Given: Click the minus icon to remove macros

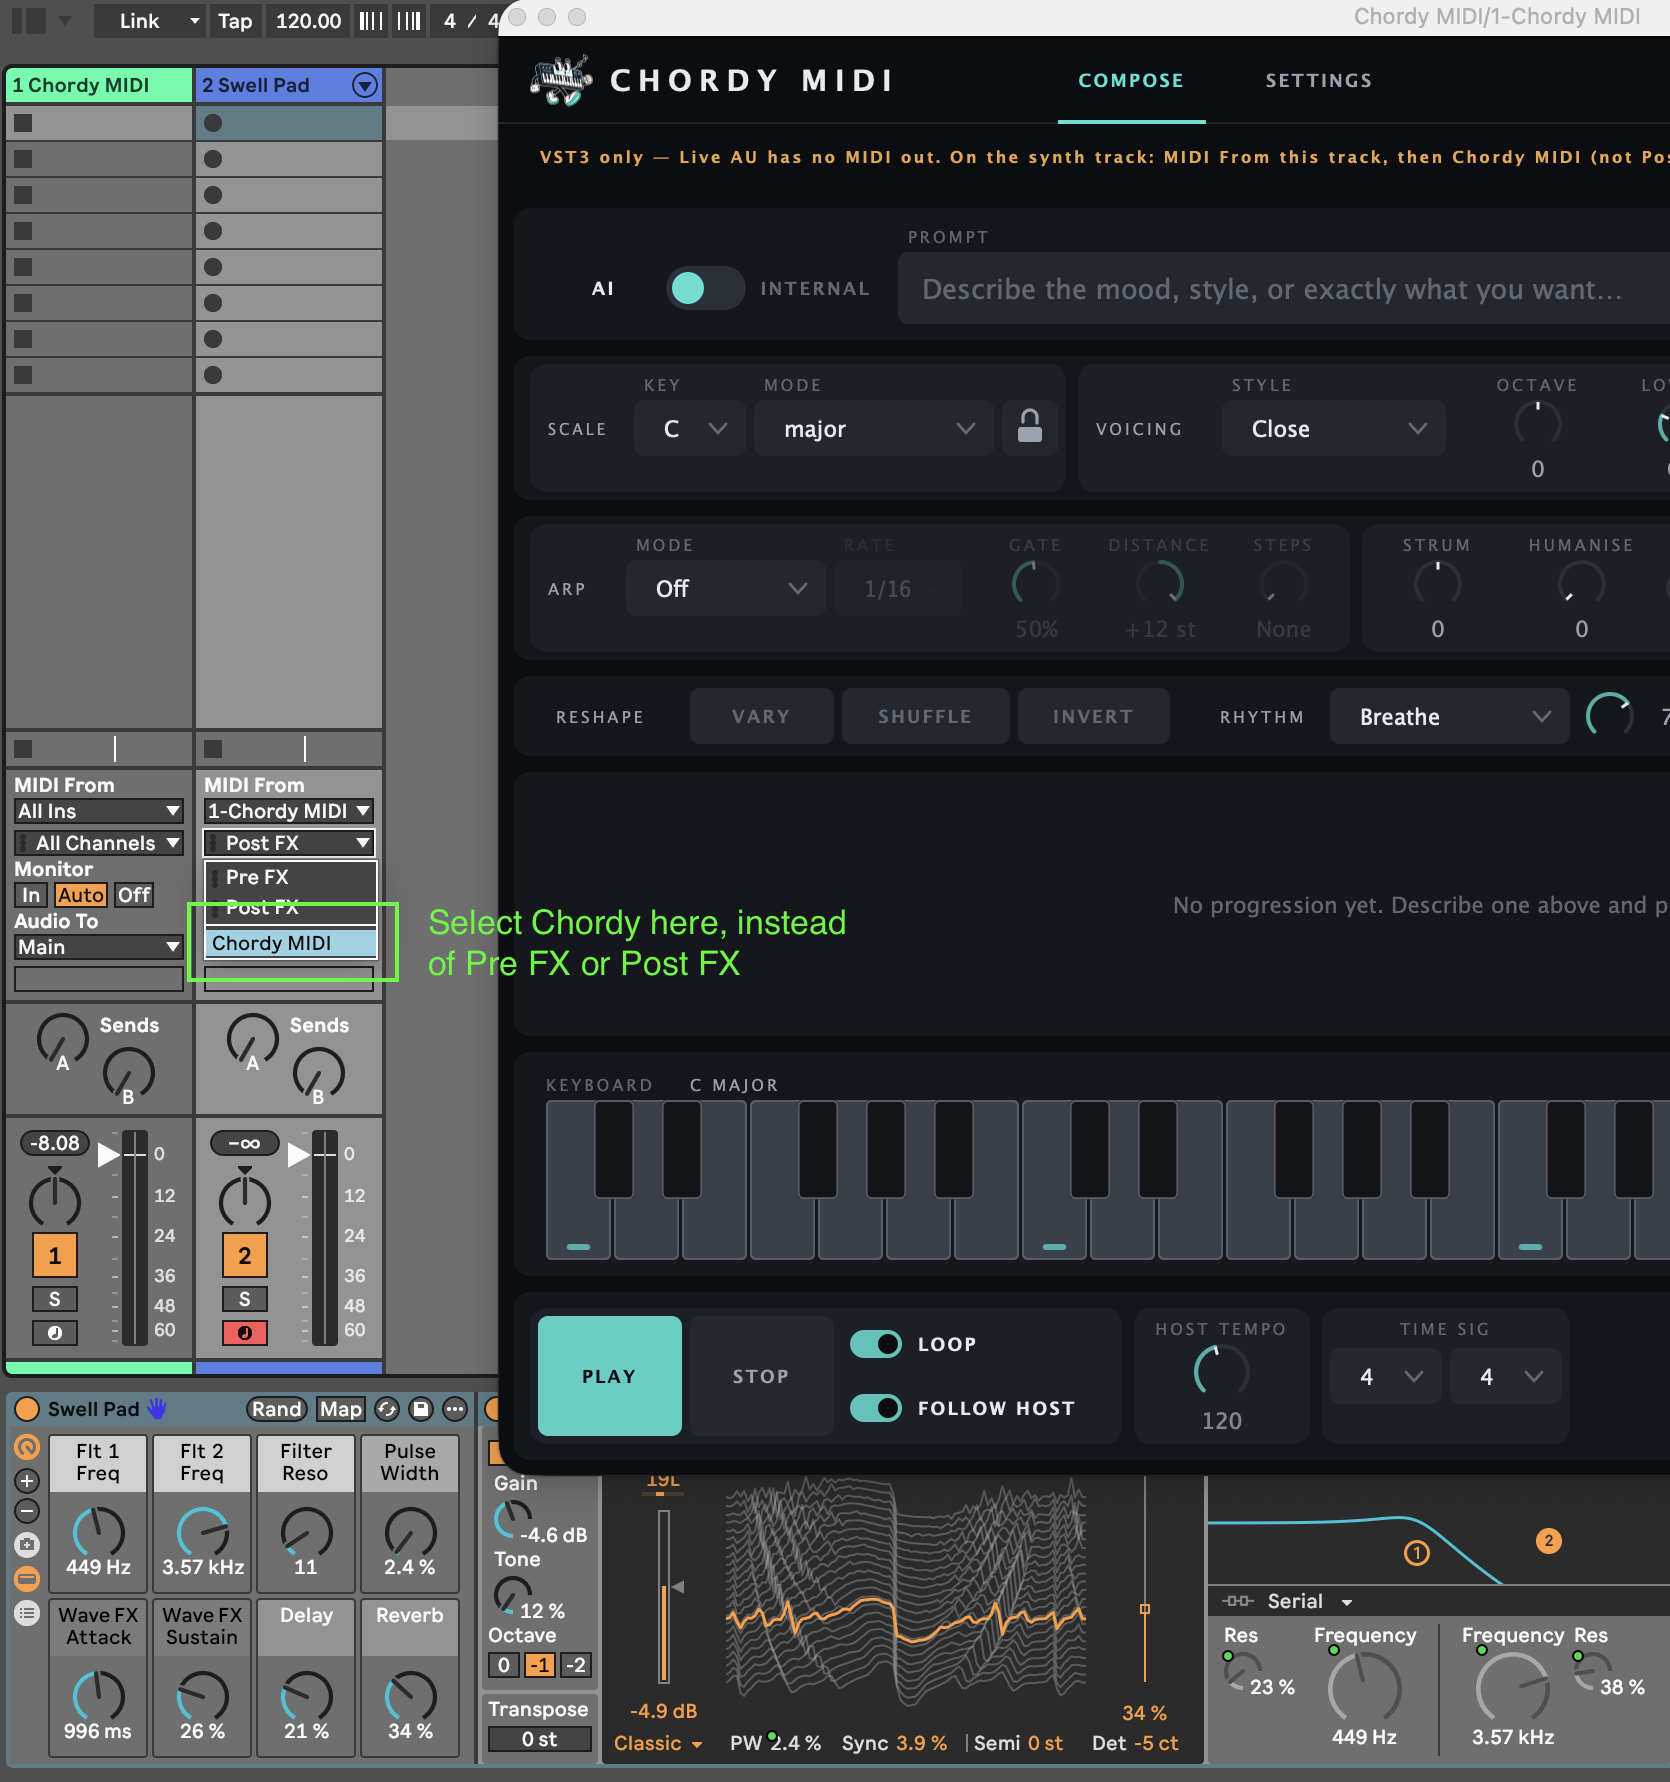Looking at the screenshot, I should (27, 1511).
